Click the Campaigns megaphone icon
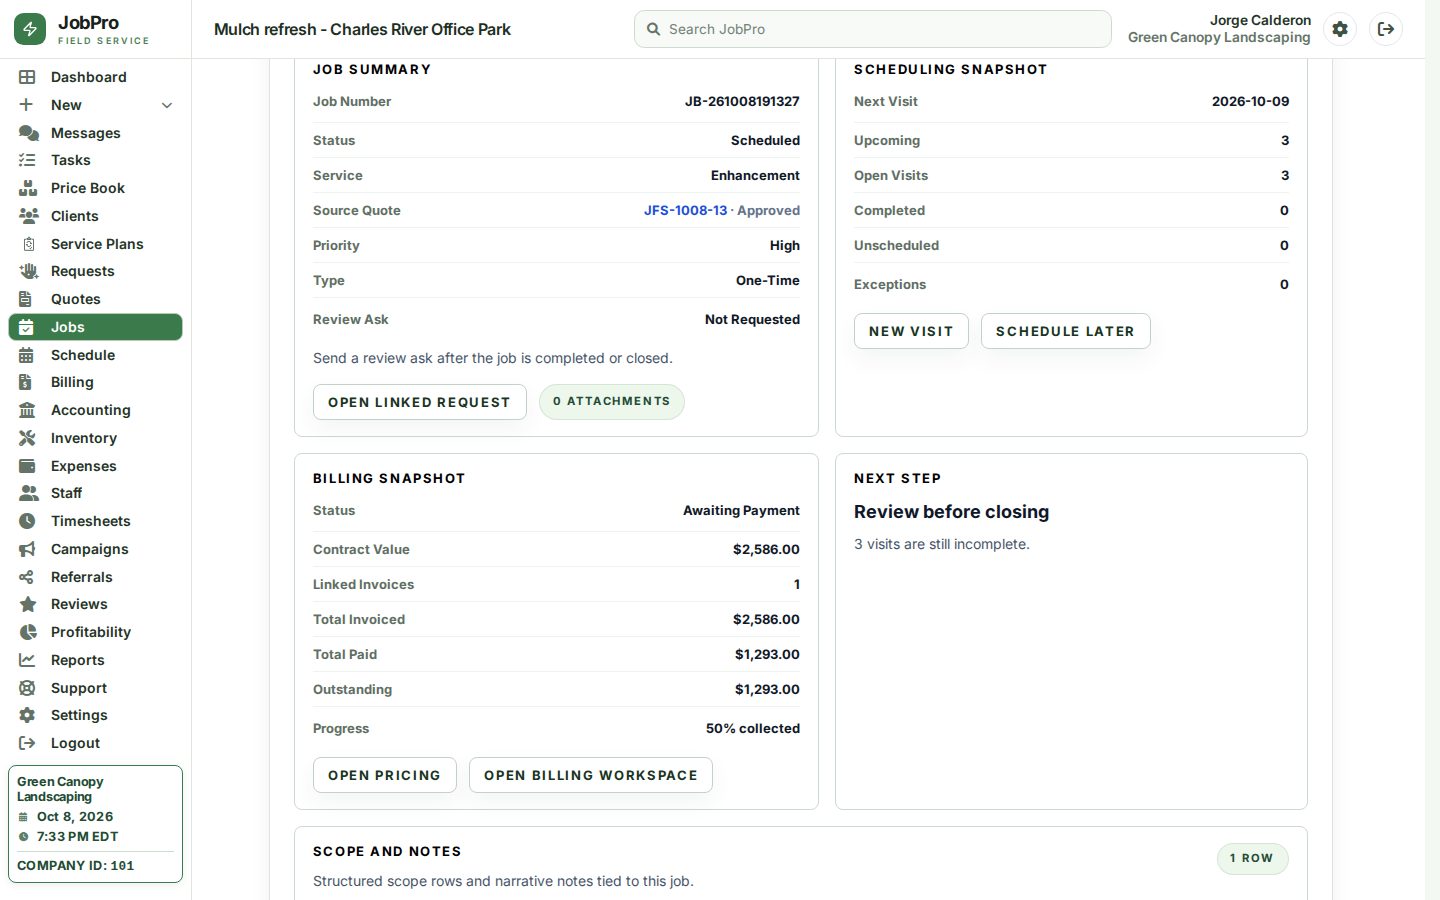The height and width of the screenshot is (900, 1440). pyautogui.click(x=27, y=549)
